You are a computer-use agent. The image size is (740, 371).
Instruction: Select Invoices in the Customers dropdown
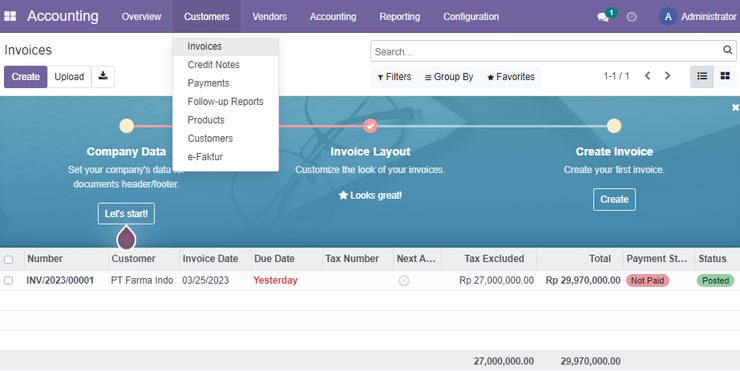coord(226,46)
